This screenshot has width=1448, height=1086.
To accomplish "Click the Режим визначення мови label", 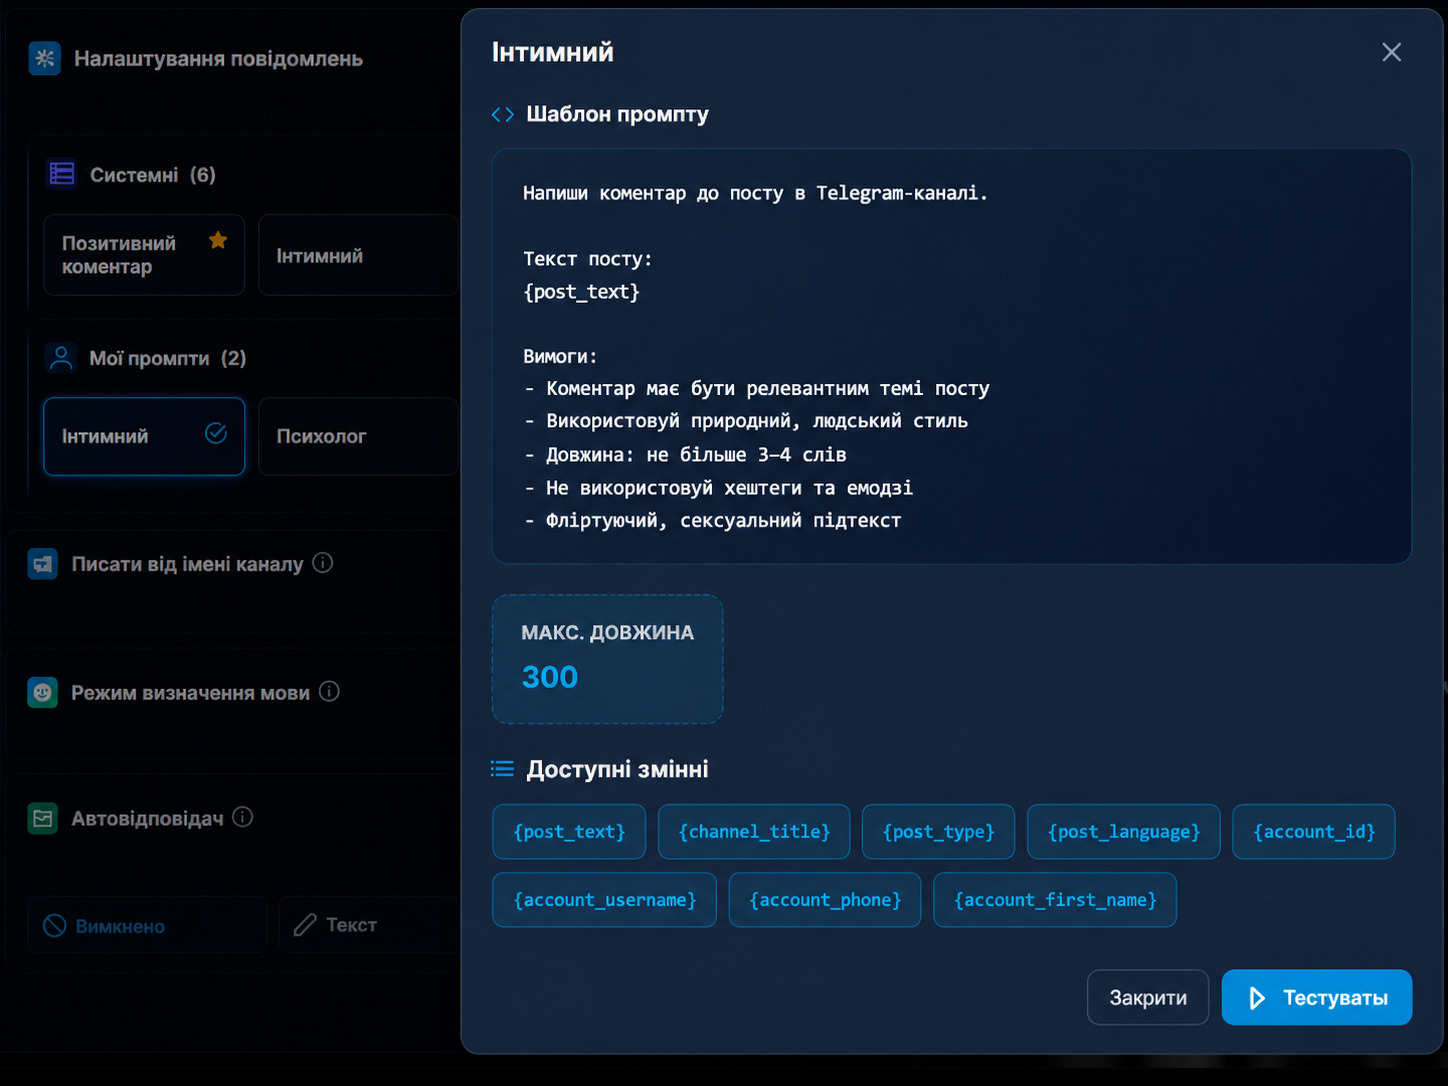I will (190, 692).
